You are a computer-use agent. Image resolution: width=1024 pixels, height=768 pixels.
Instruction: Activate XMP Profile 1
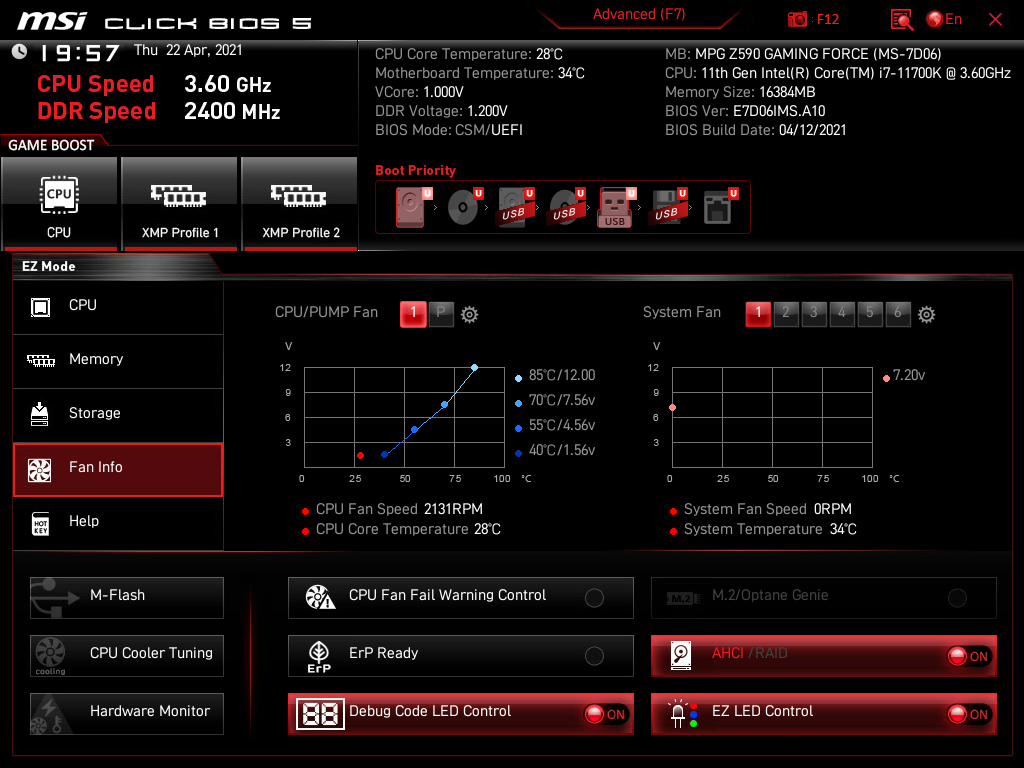(x=180, y=204)
